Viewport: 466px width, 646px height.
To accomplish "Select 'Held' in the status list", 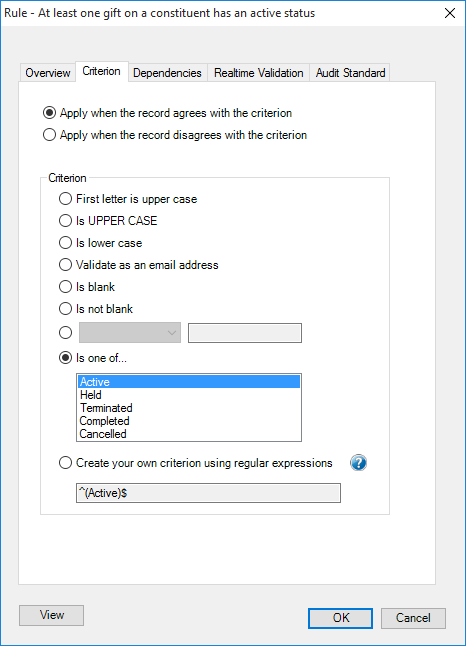I will [x=189, y=395].
